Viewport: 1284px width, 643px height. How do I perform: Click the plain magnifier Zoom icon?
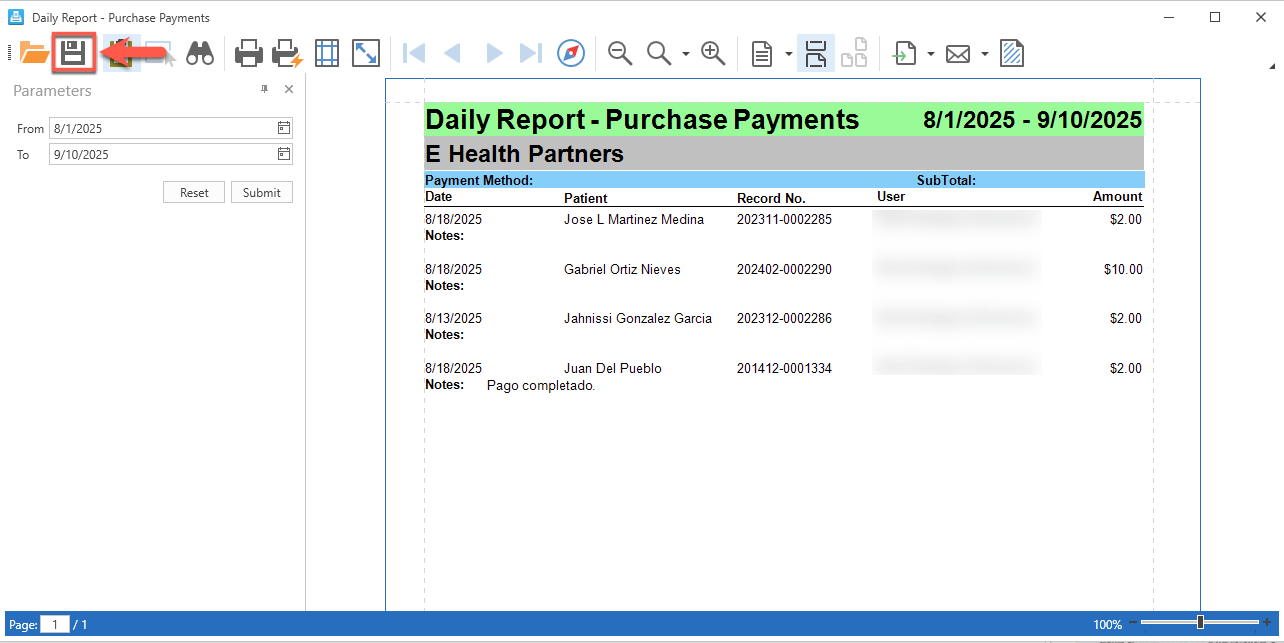pos(659,53)
